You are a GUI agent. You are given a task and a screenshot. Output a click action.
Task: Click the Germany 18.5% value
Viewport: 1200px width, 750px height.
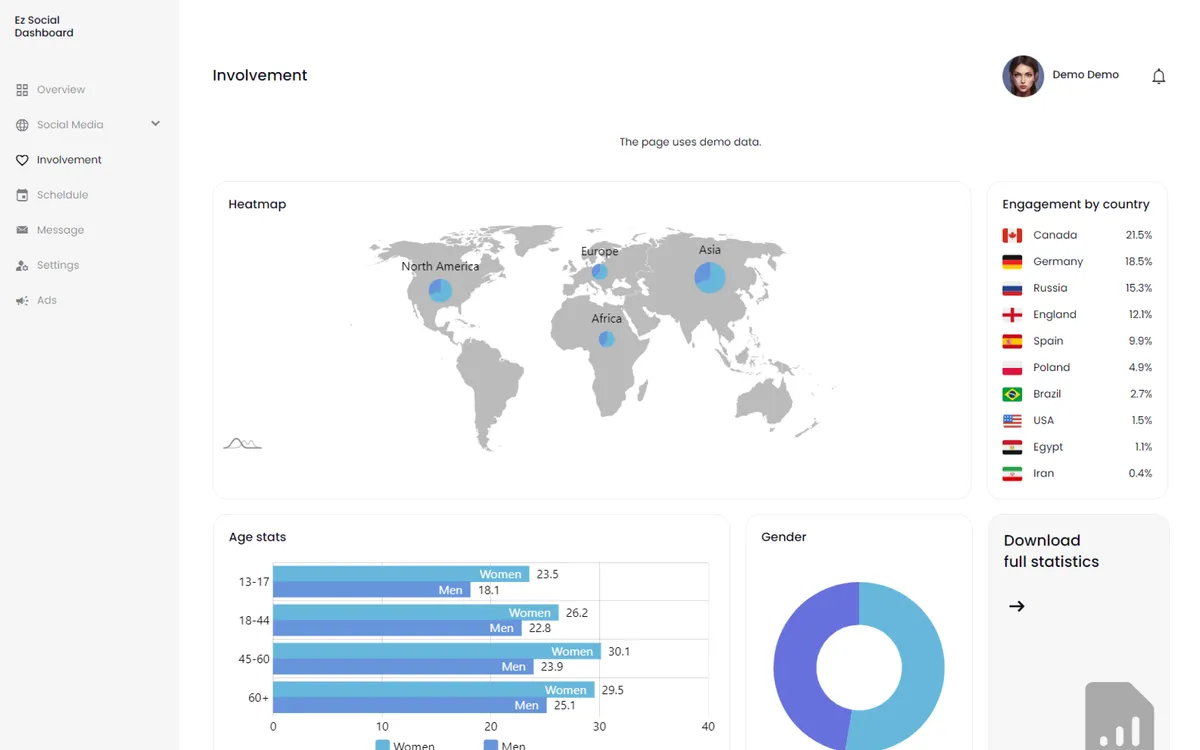point(1138,262)
